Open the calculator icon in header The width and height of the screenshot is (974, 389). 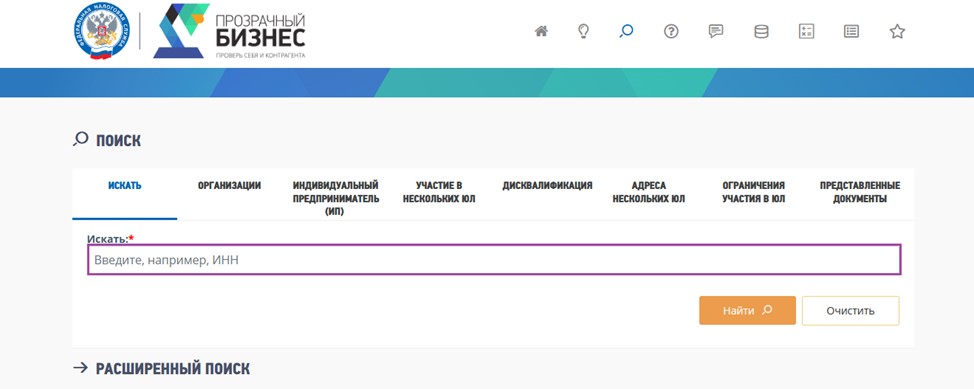806,31
